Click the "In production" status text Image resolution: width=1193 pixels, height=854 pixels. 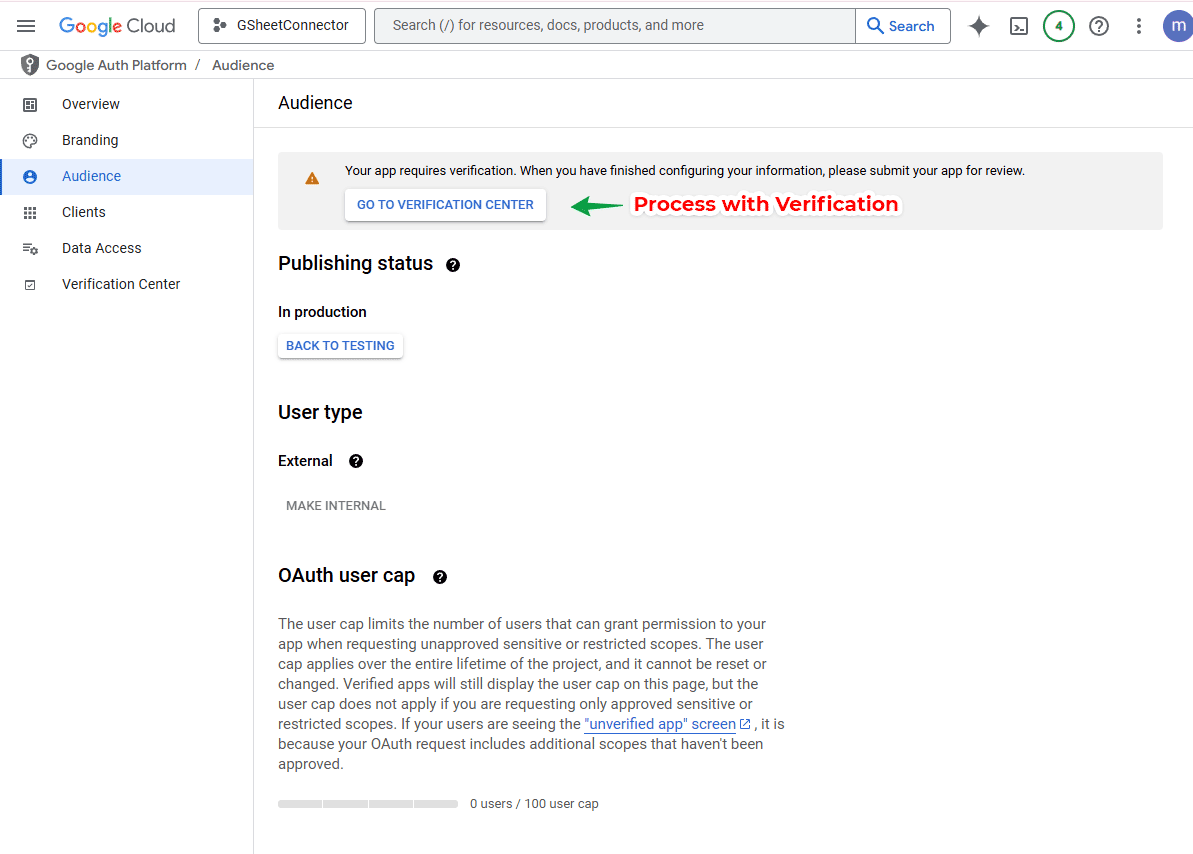322,312
